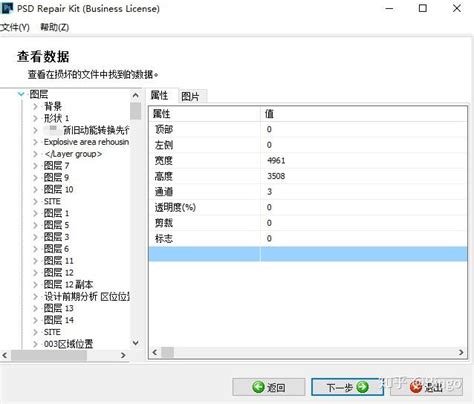474x404 pixels.
Task: Click the property table scroll left arrow
Action: pos(155,352)
